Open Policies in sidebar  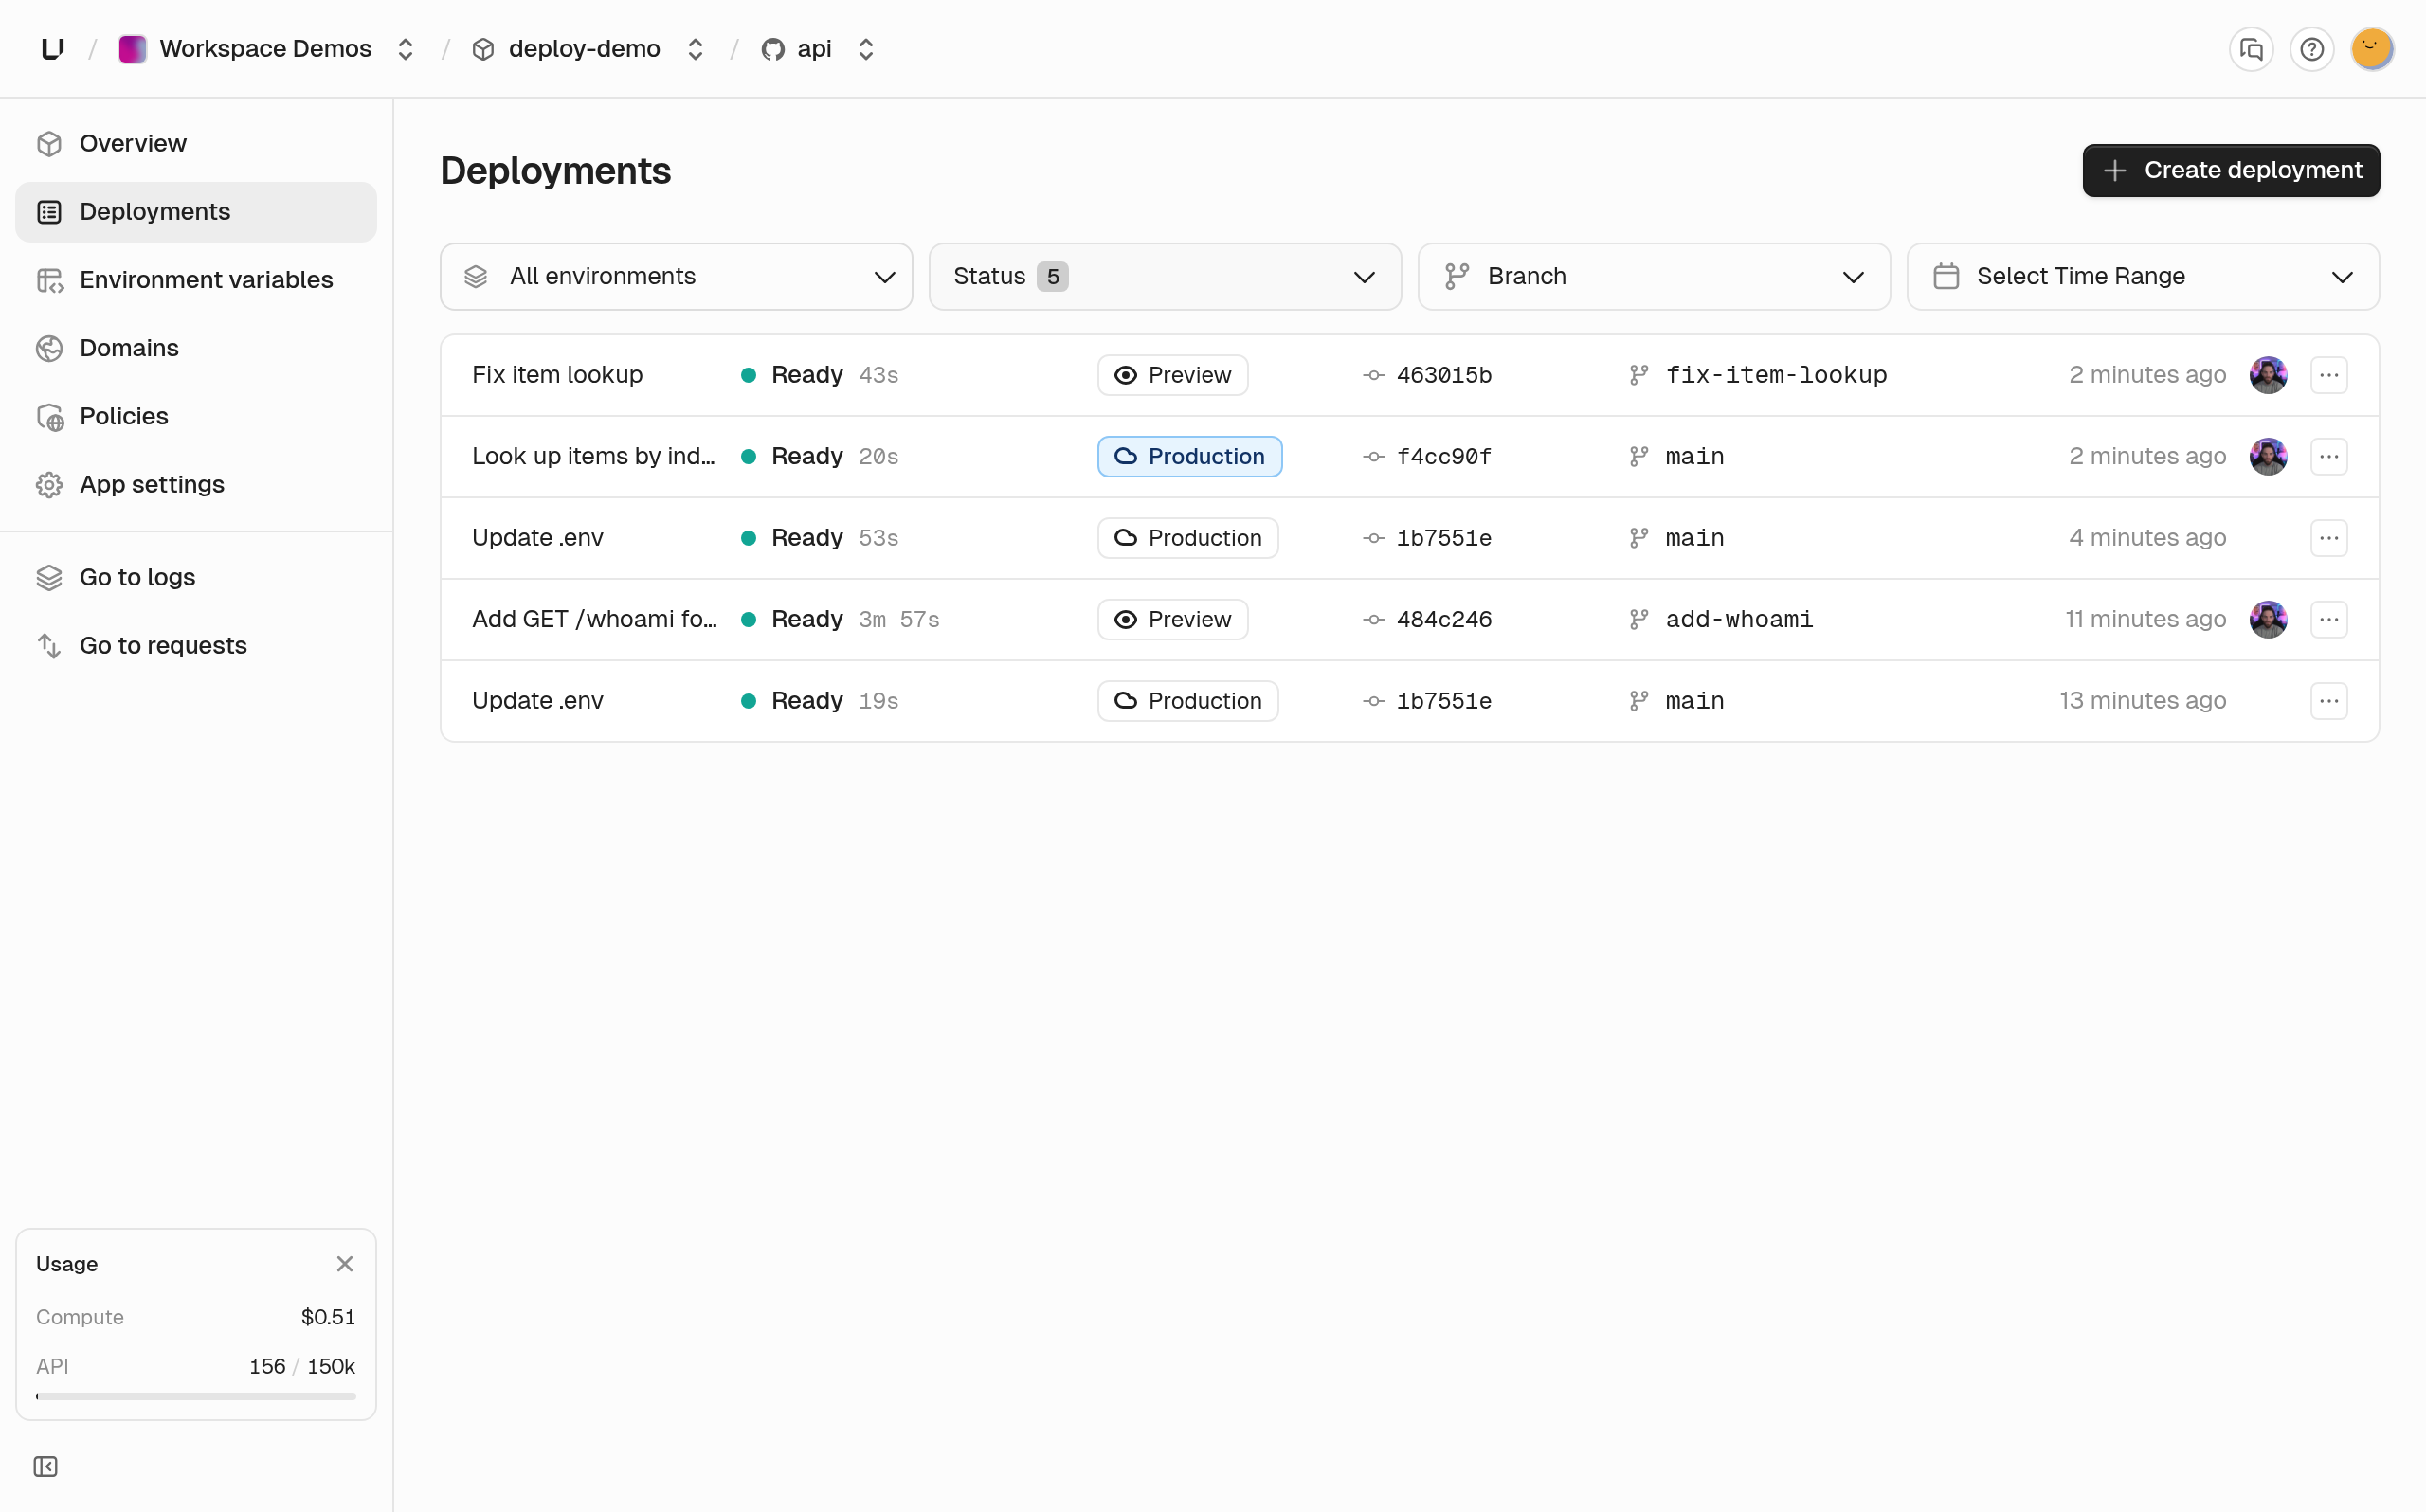[x=196, y=416]
